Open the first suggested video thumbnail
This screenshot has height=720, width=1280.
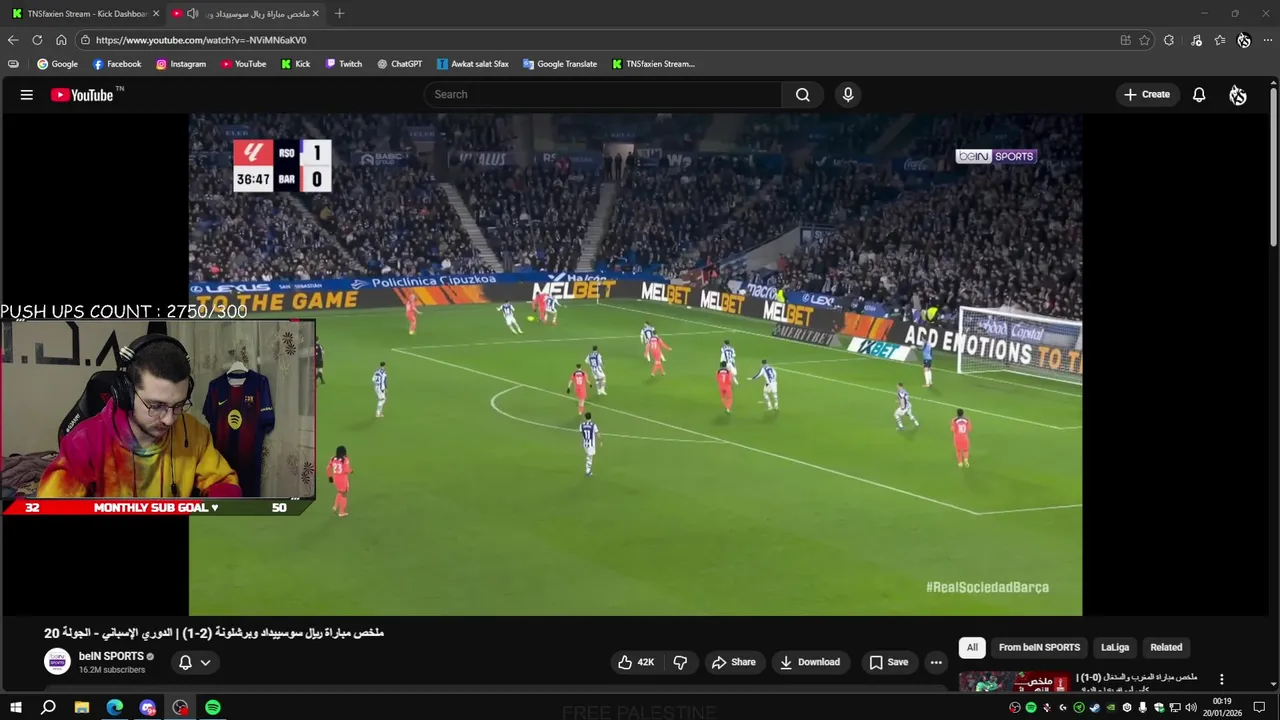click(x=1015, y=683)
